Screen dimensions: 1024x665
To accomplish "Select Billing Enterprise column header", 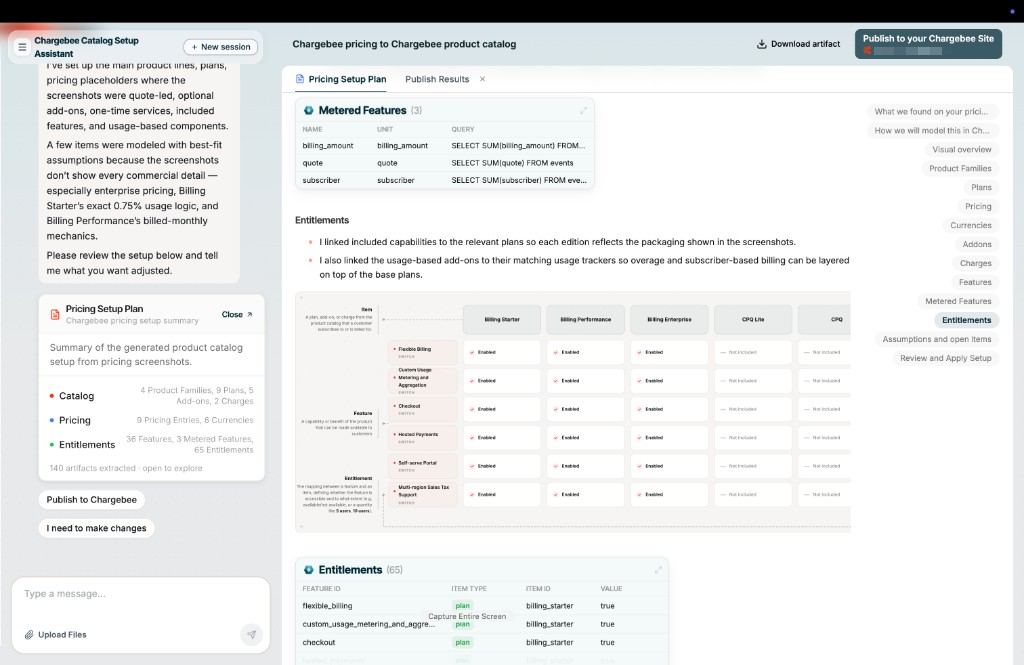I will pyautogui.click(x=669, y=319).
